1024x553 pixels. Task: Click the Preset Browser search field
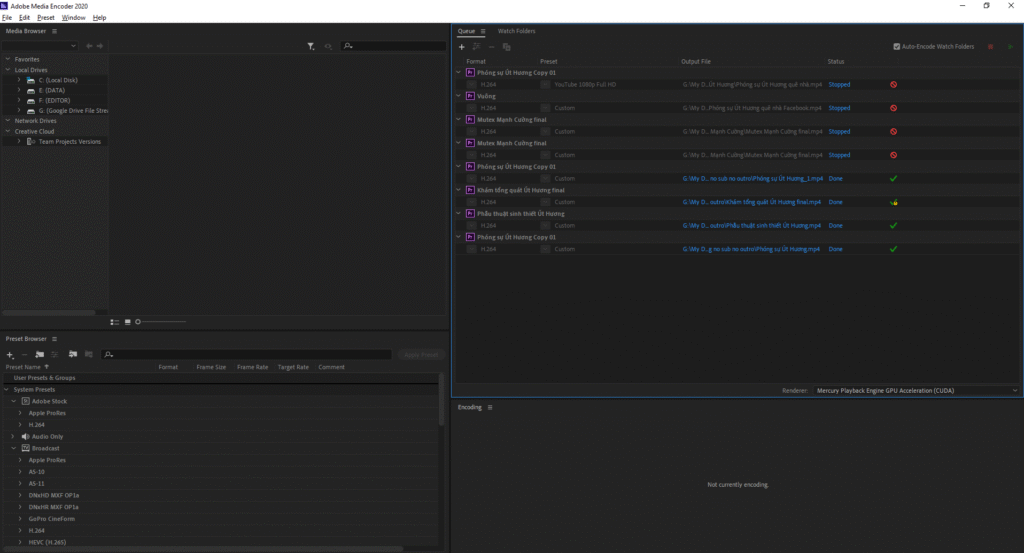pos(247,355)
